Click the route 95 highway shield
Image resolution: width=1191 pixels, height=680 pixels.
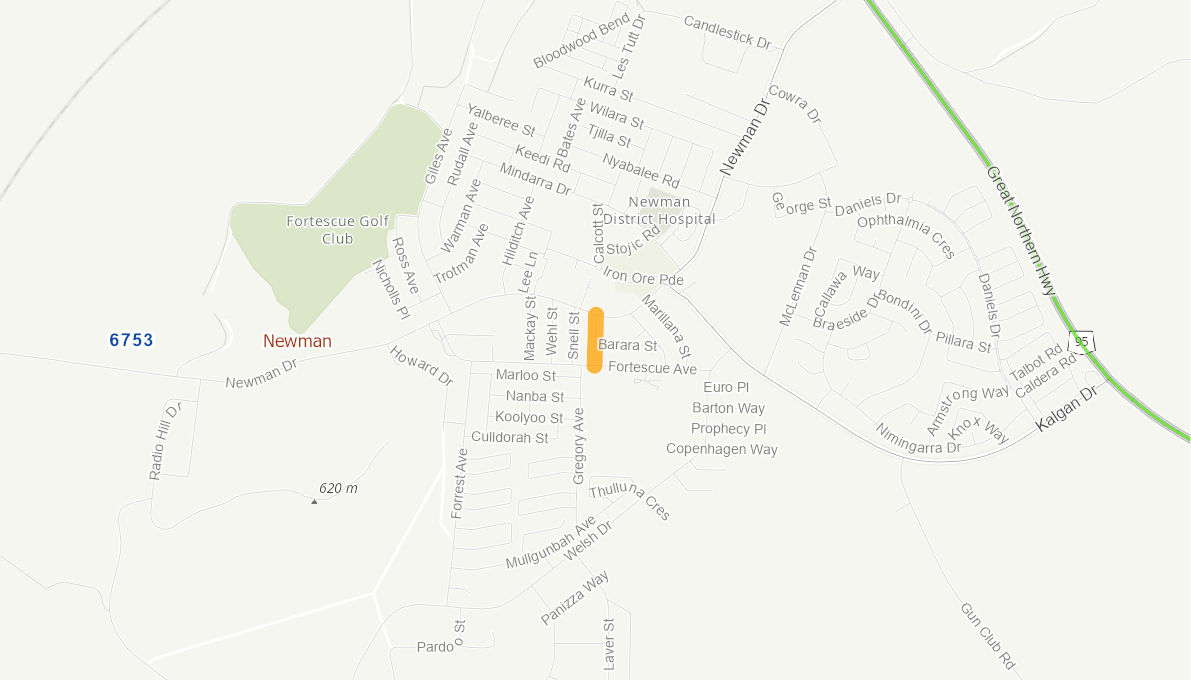click(1082, 342)
